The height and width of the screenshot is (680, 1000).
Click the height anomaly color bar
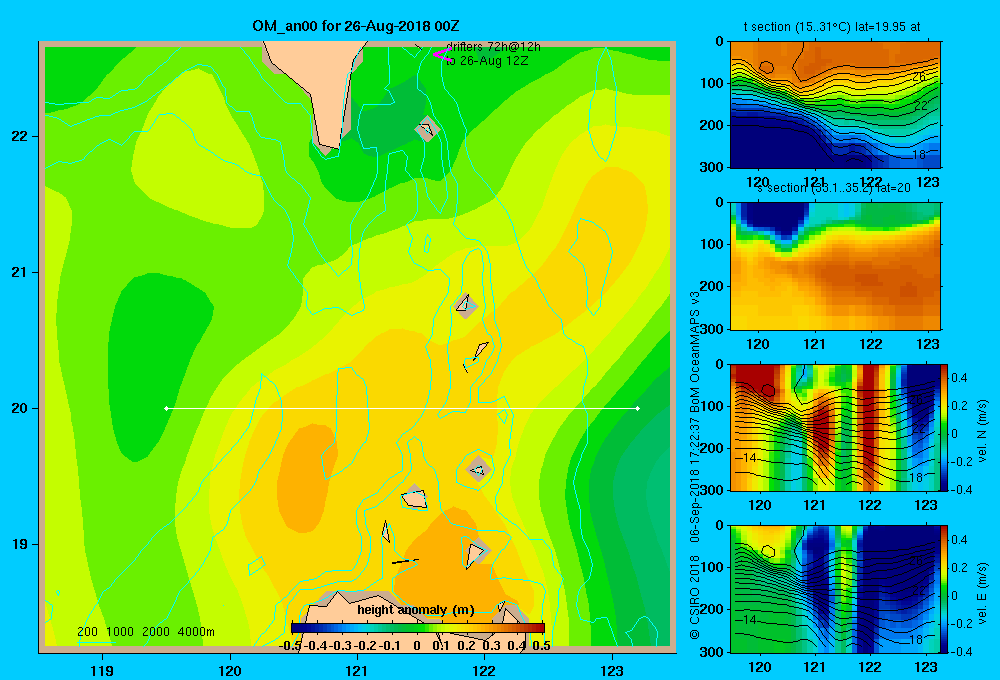(x=418, y=628)
